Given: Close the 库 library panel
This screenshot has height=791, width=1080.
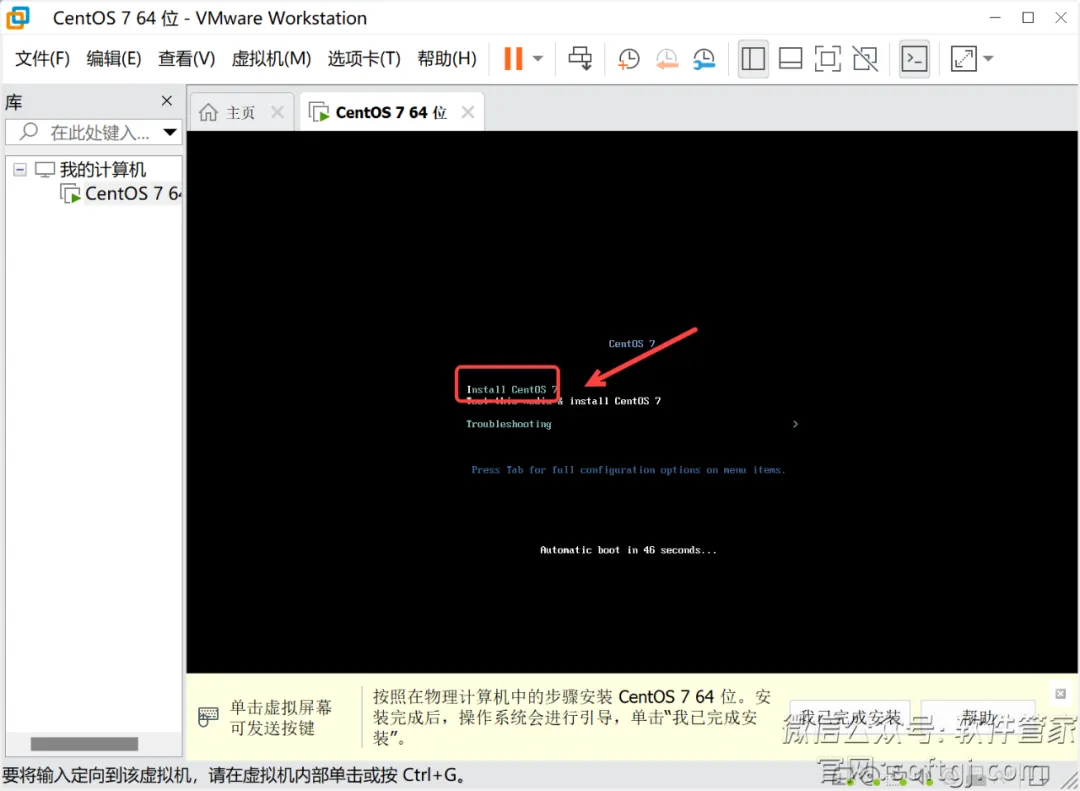Looking at the screenshot, I should pos(167,101).
